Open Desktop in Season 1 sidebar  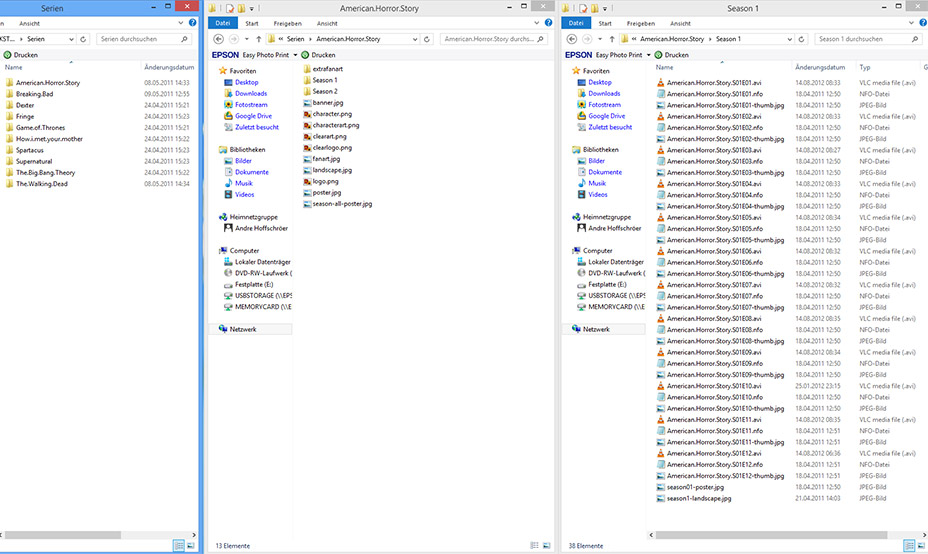pyautogui.click(x=594, y=82)
